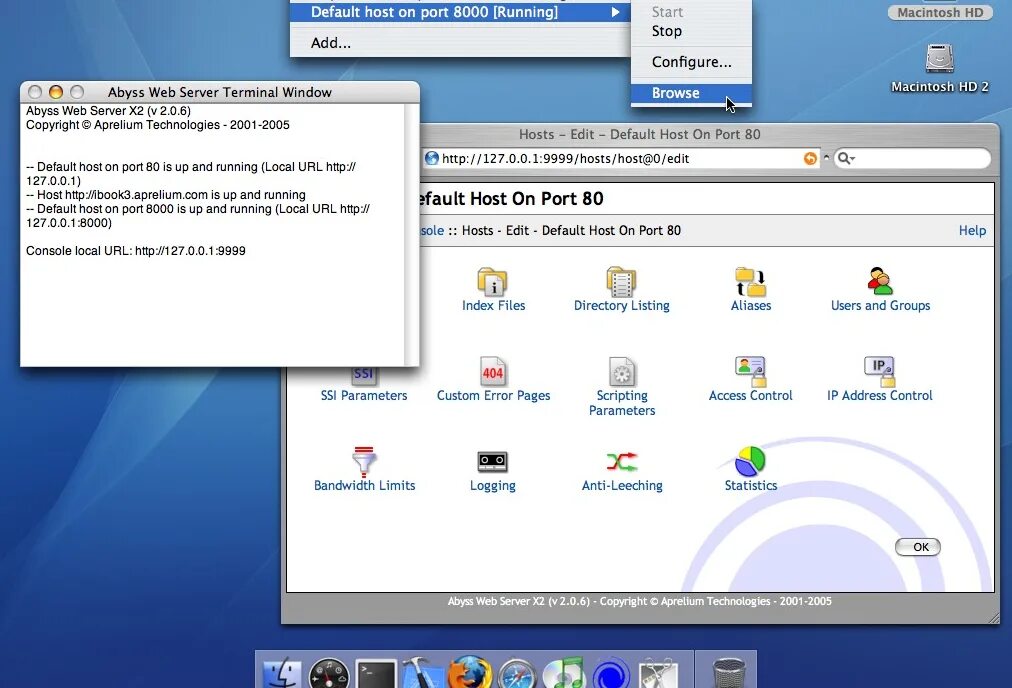This screenshot has height=688, width=1012.
Task: Expand Default host on port 8000 submenu
Action: pos(460,12)
